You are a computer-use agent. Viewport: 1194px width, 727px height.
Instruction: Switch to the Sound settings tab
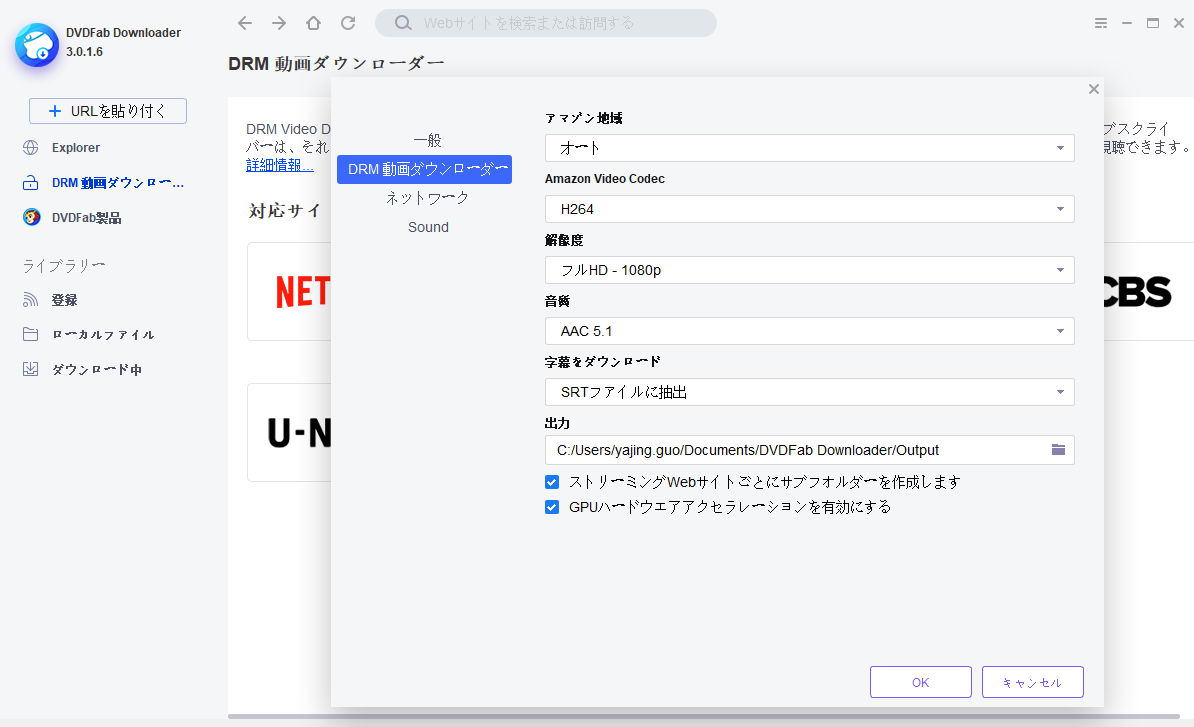[428, 227]
